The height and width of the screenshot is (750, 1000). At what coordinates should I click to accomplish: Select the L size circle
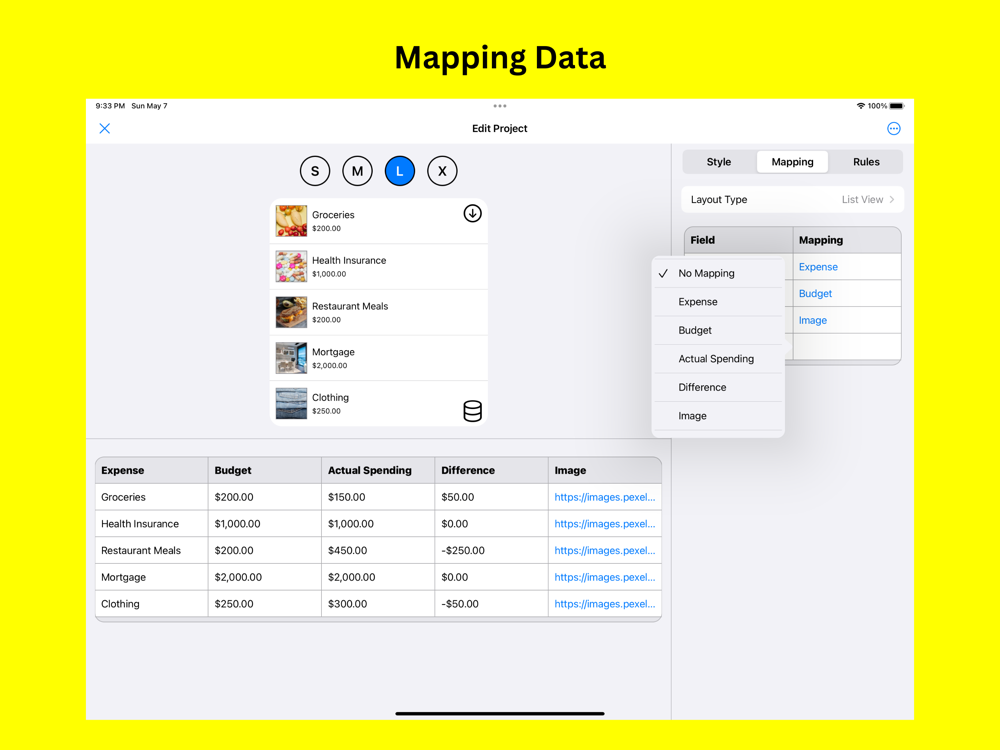[x=400, y=171]
